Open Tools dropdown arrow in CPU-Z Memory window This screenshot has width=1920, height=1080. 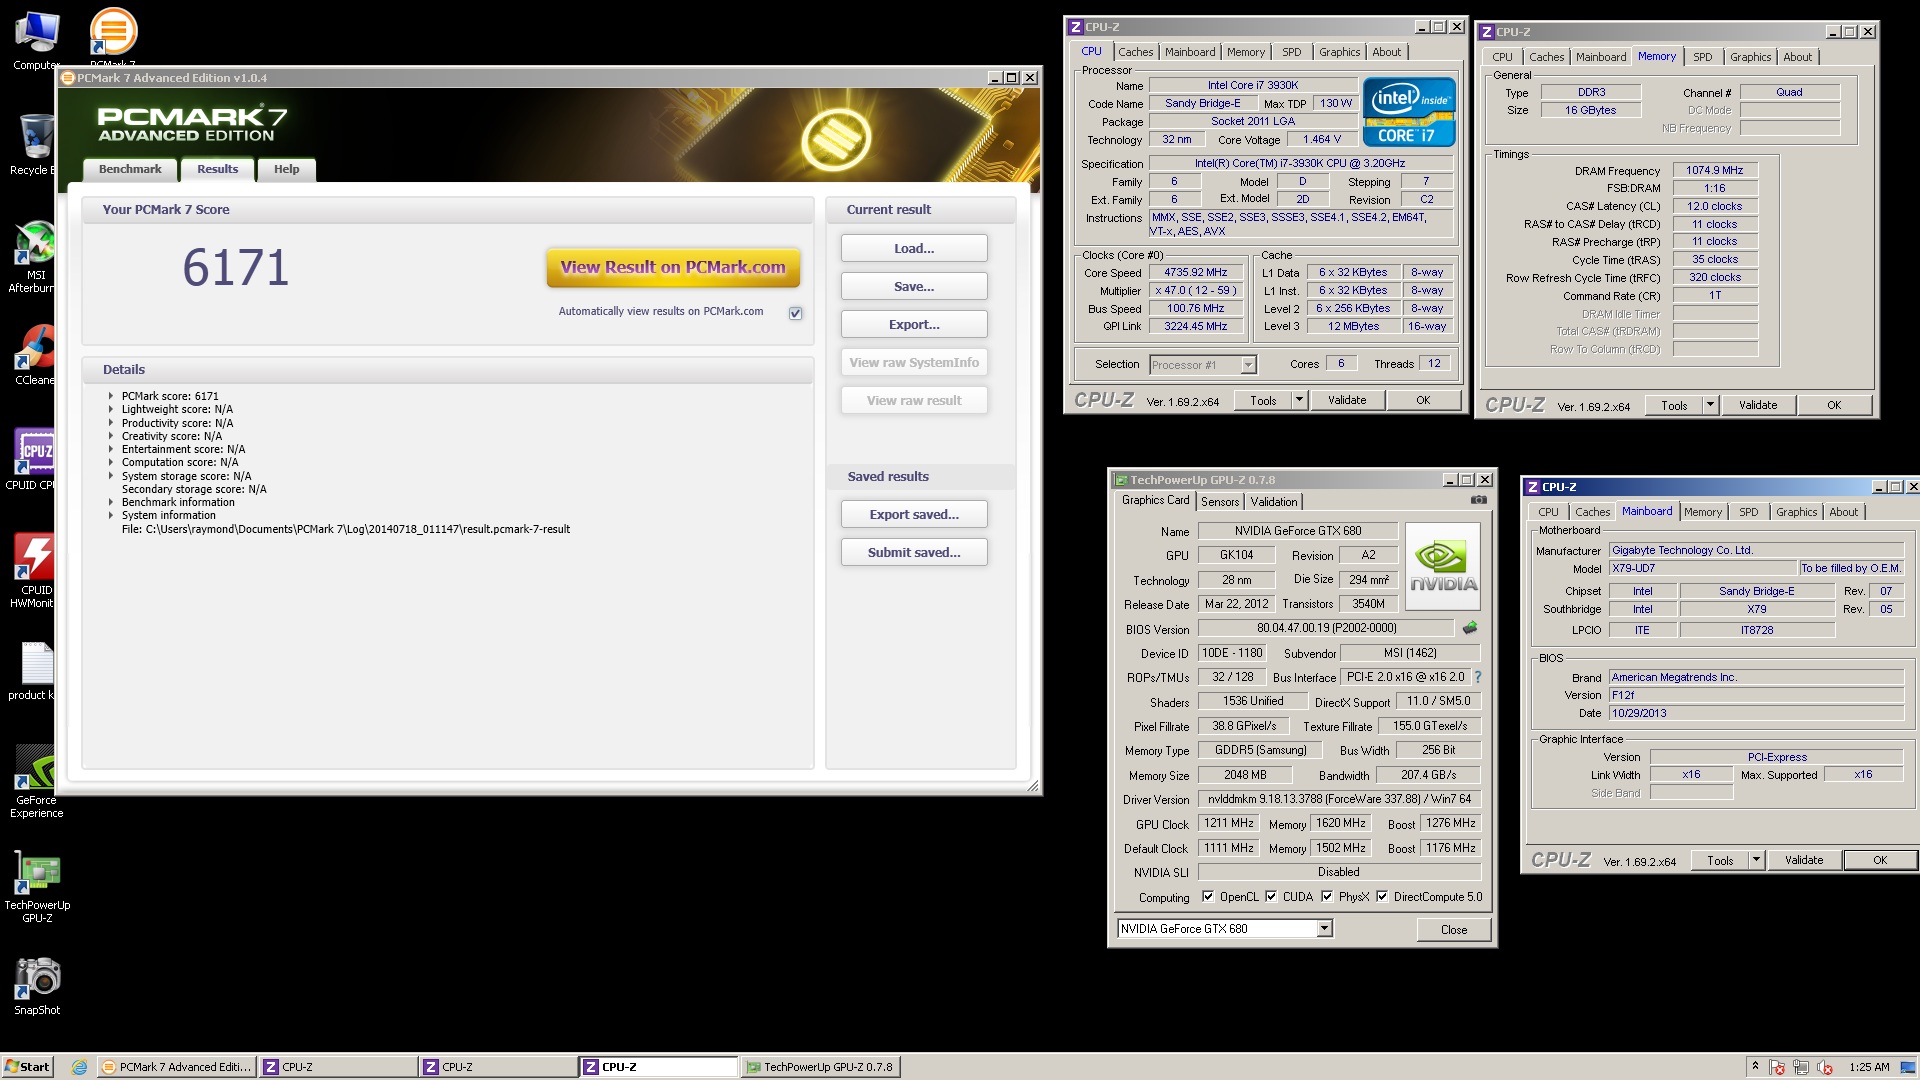[x=1710, y=405]
